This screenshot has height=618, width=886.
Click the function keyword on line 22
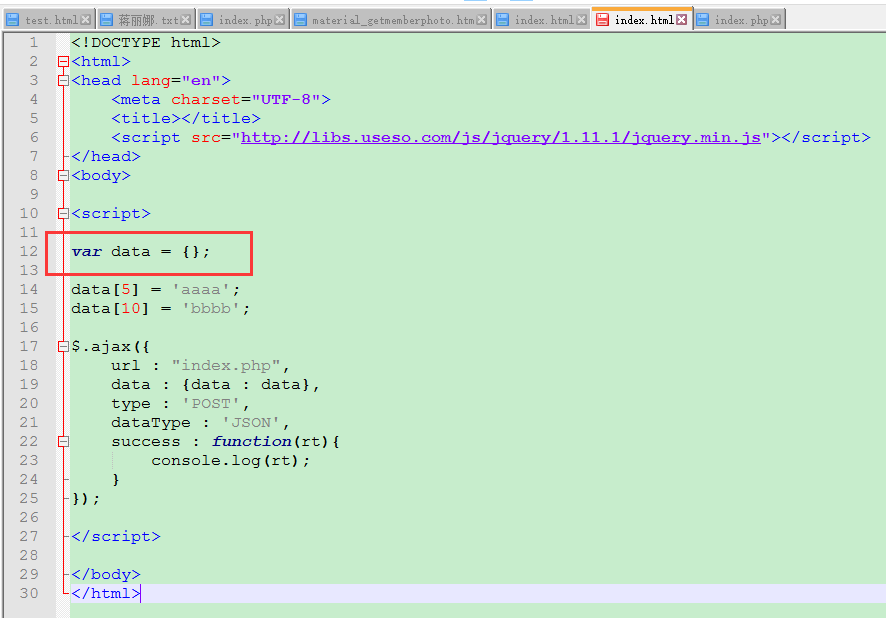[x=251, y=442]
